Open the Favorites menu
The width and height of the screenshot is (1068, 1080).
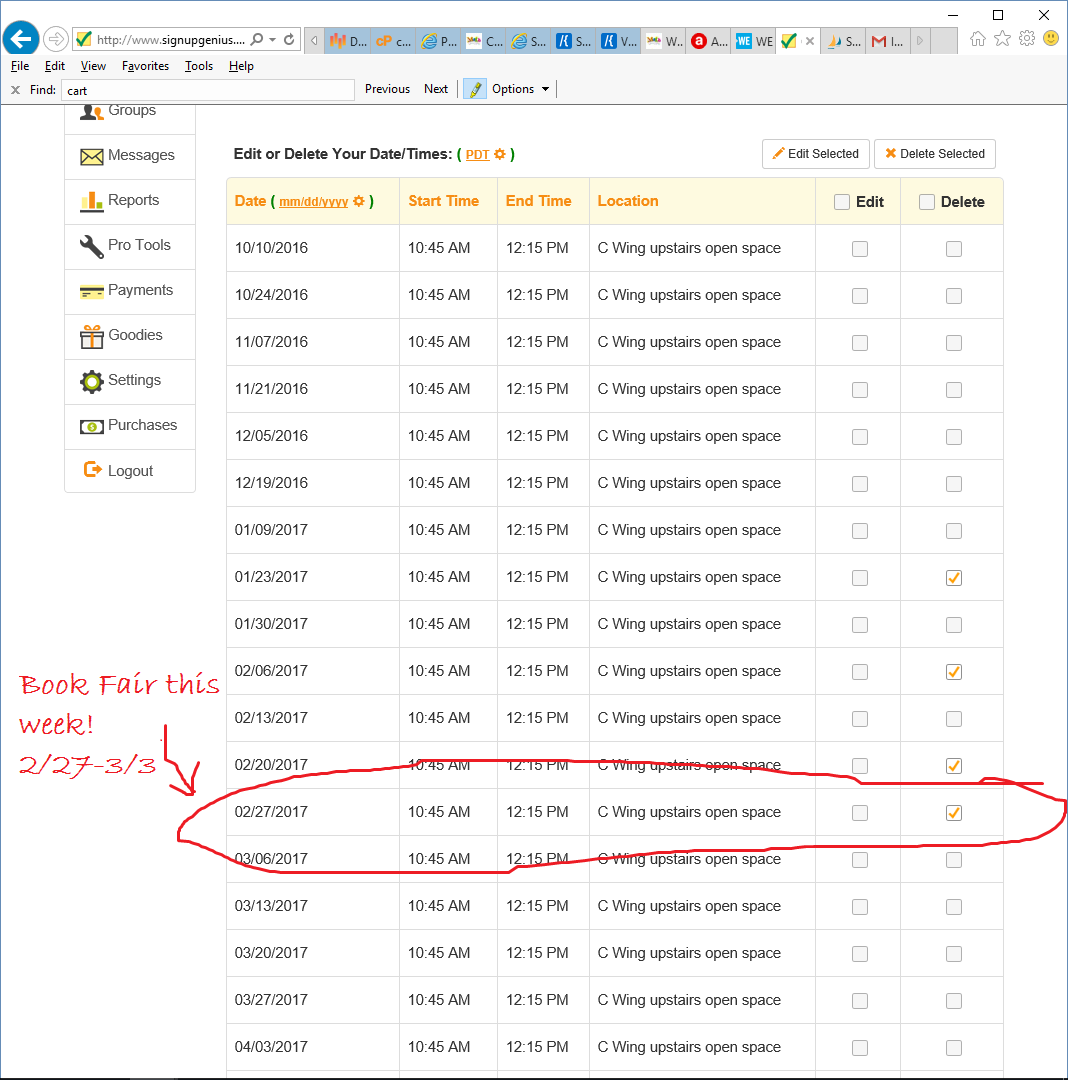click(x=145, y=66)
